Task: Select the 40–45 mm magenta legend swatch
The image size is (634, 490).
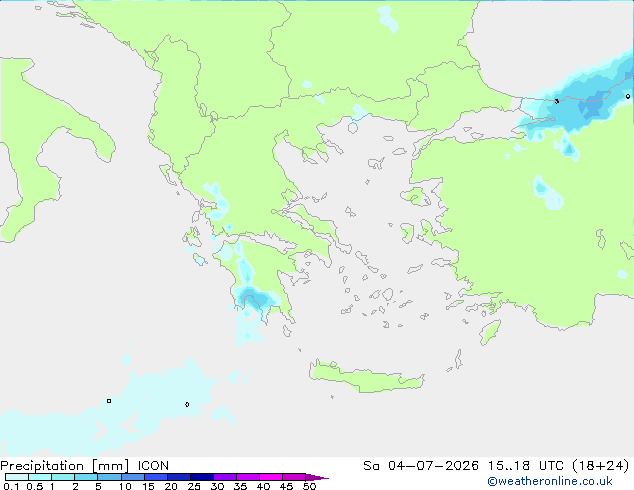Action: 271,477
